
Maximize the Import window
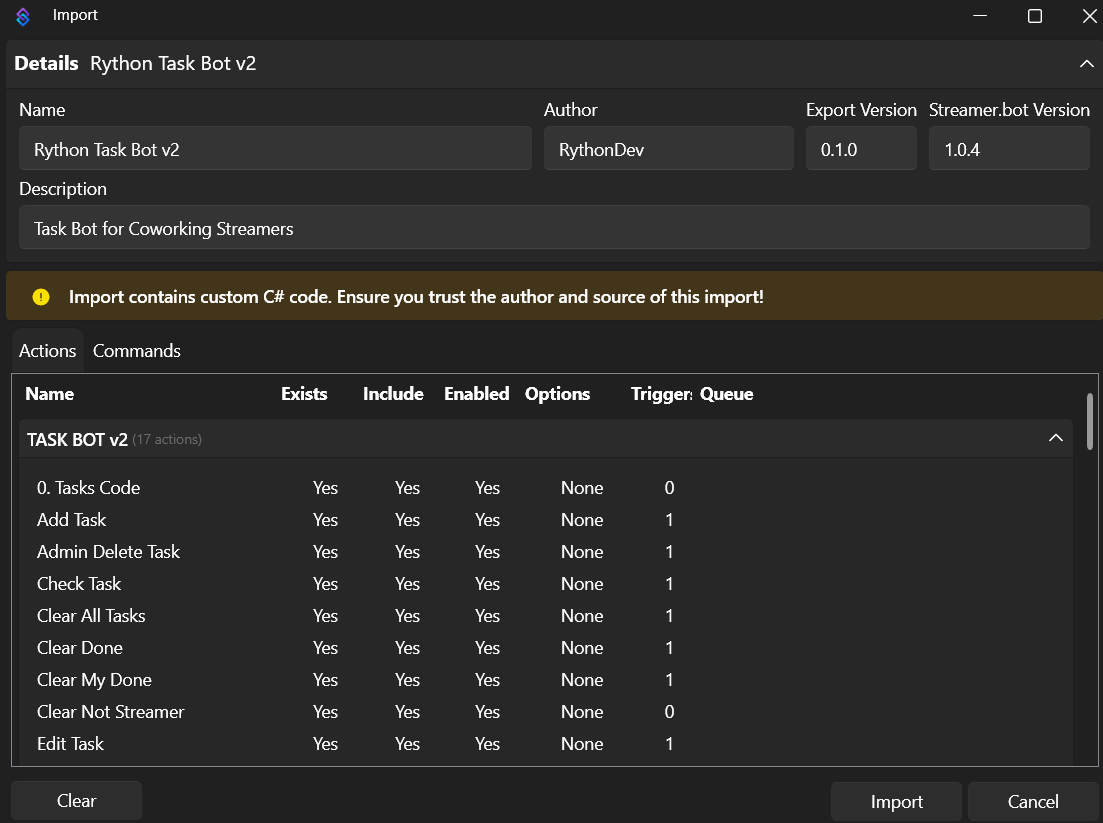[1034, 16]
